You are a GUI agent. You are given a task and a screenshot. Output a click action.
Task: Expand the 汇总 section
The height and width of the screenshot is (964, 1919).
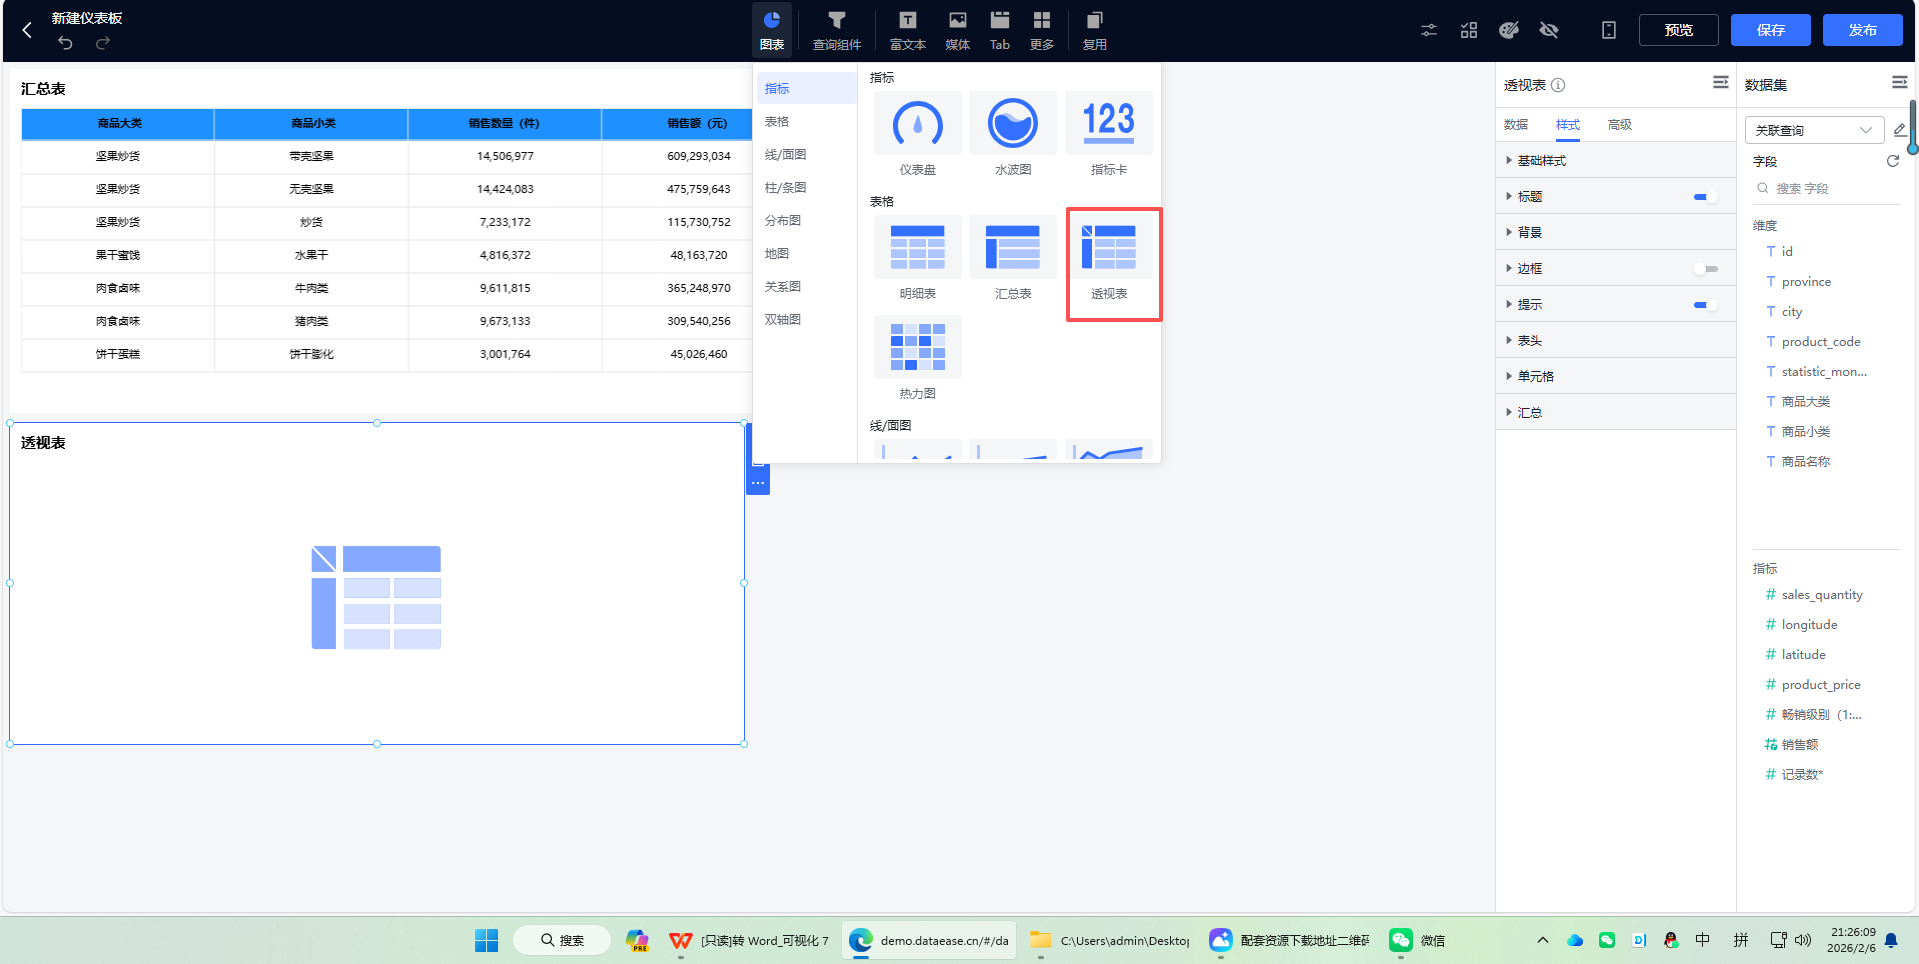(1616, 413)
